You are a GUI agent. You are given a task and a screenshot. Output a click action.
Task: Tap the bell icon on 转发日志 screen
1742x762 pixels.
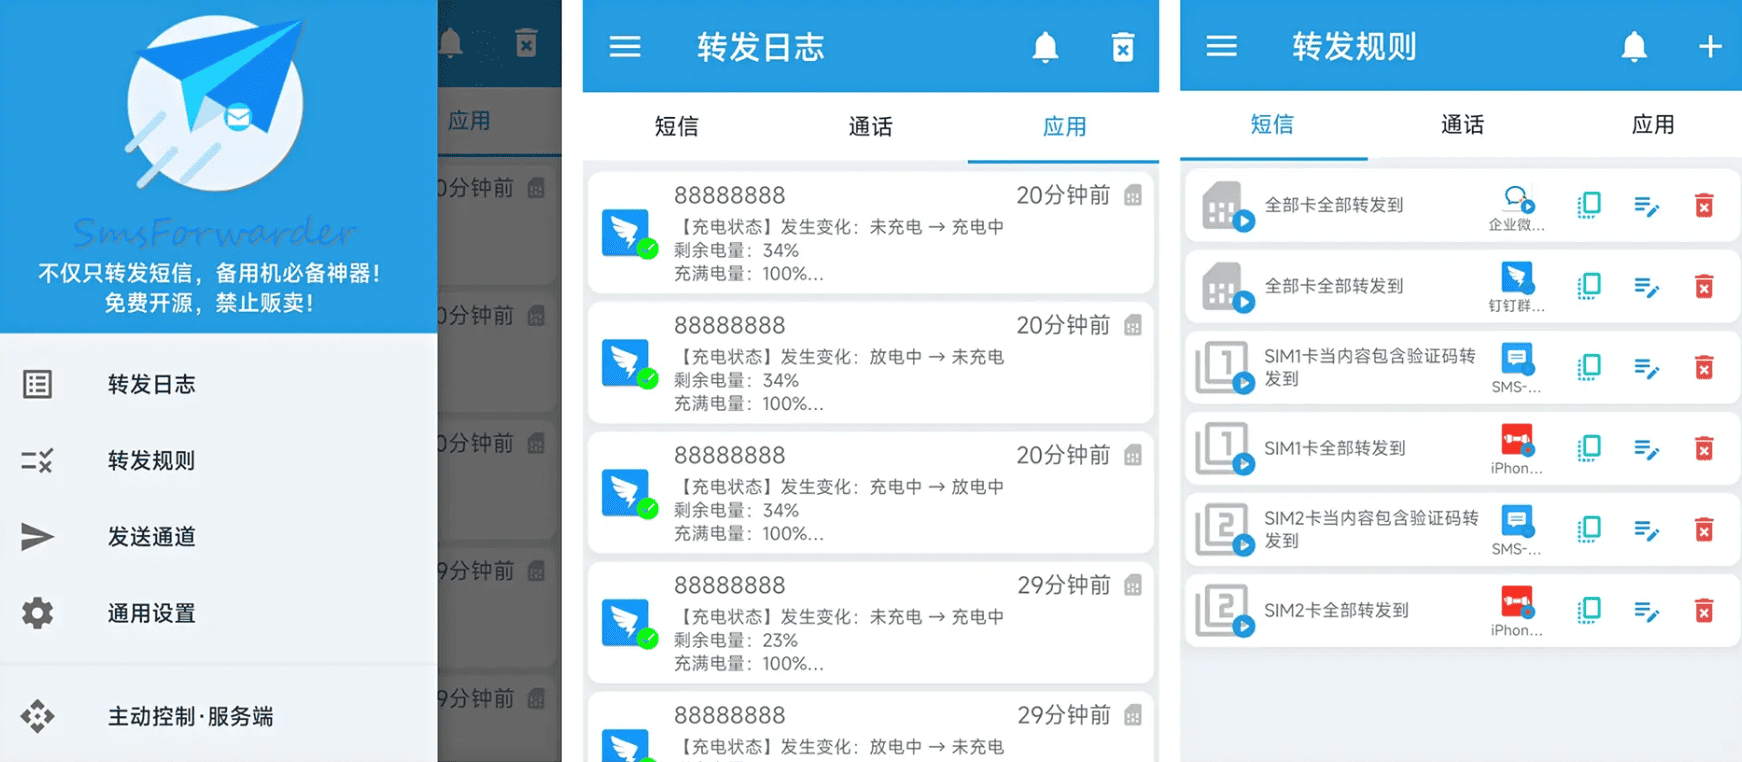pos(1045,47)
